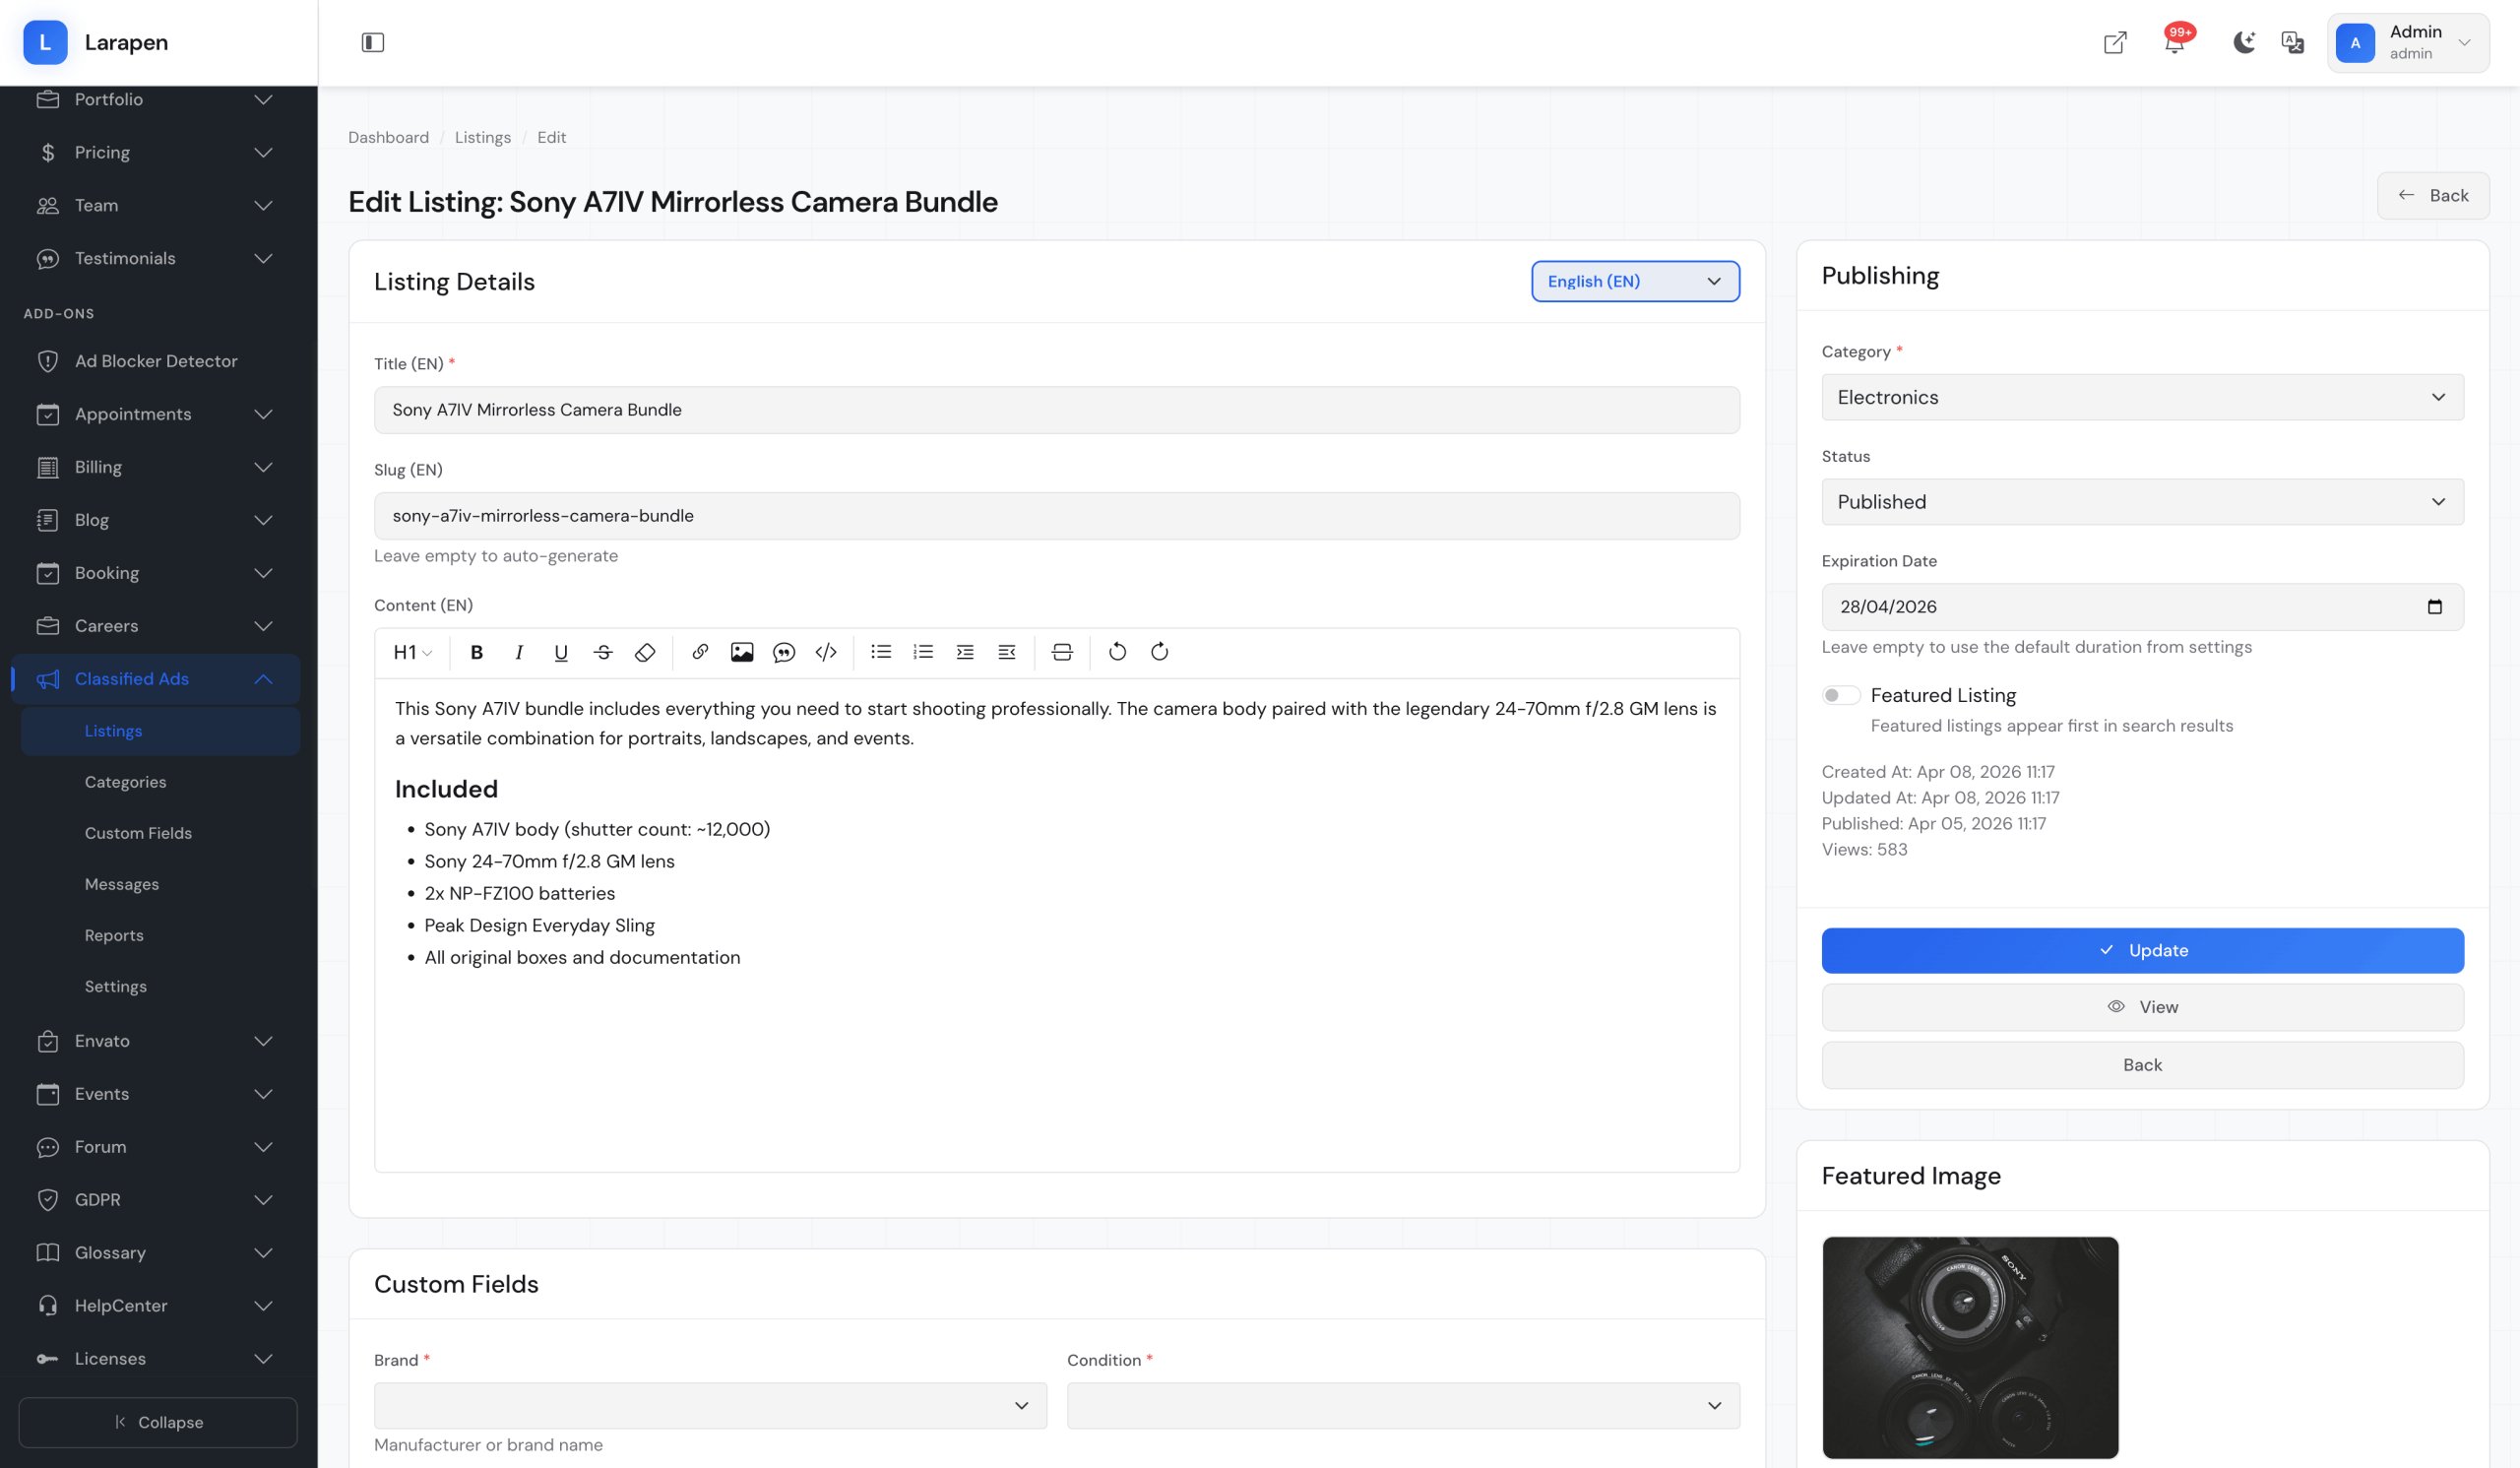Click the insert link icon
This screenshot has width=2520, height=1468.
click(x=700, y=652)
